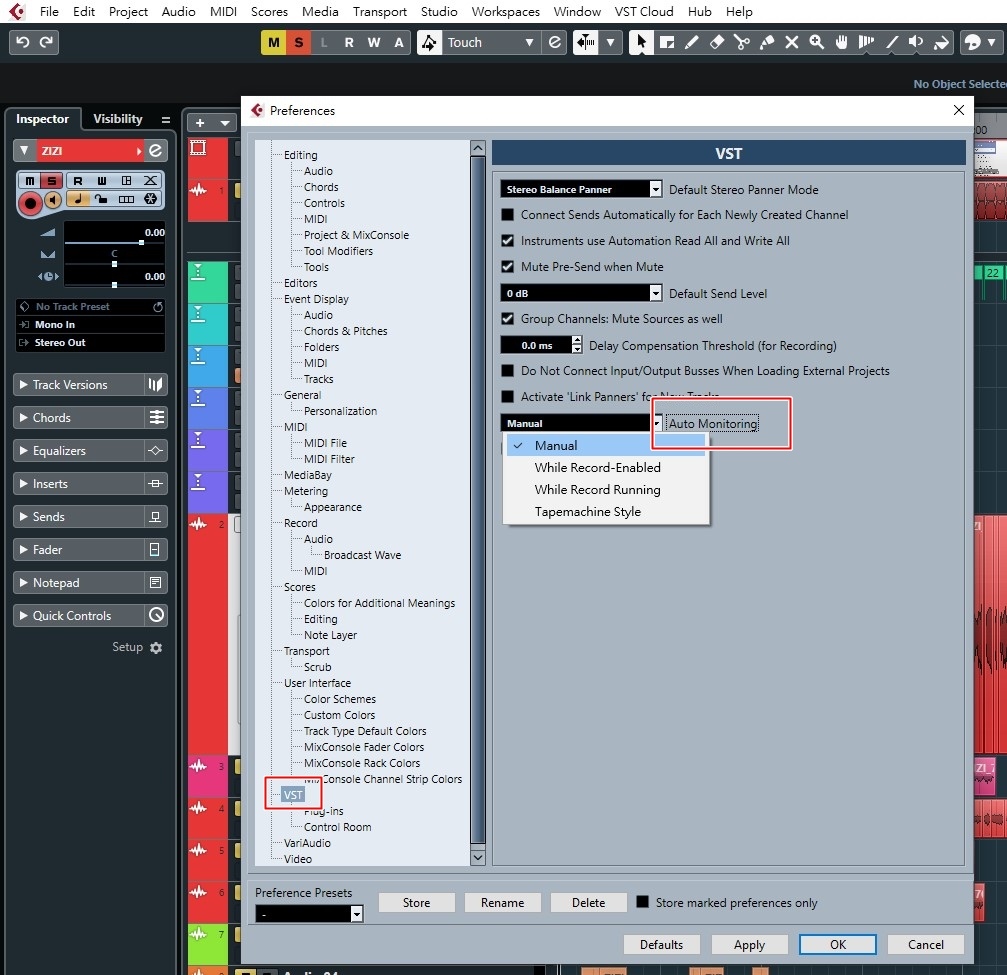Select the Line tool

point(891,42)
